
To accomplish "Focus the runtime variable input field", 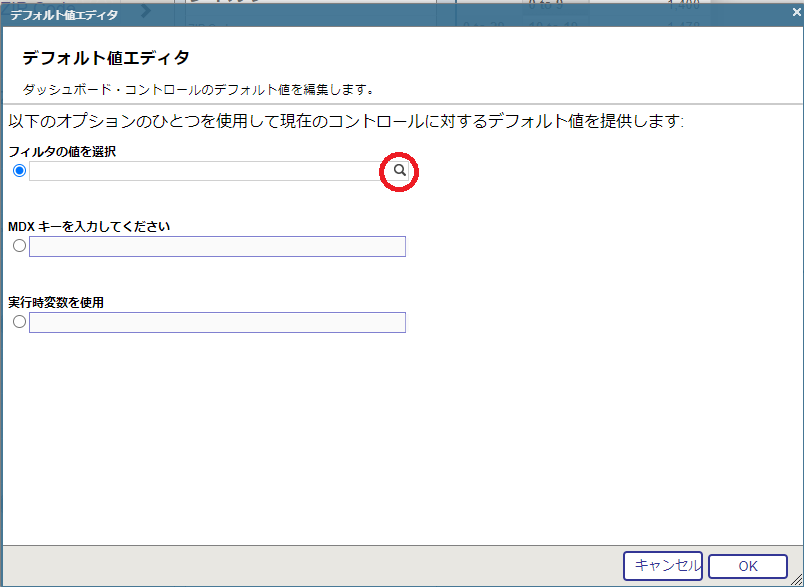I will pyautogui.click(x=217, y=322).
